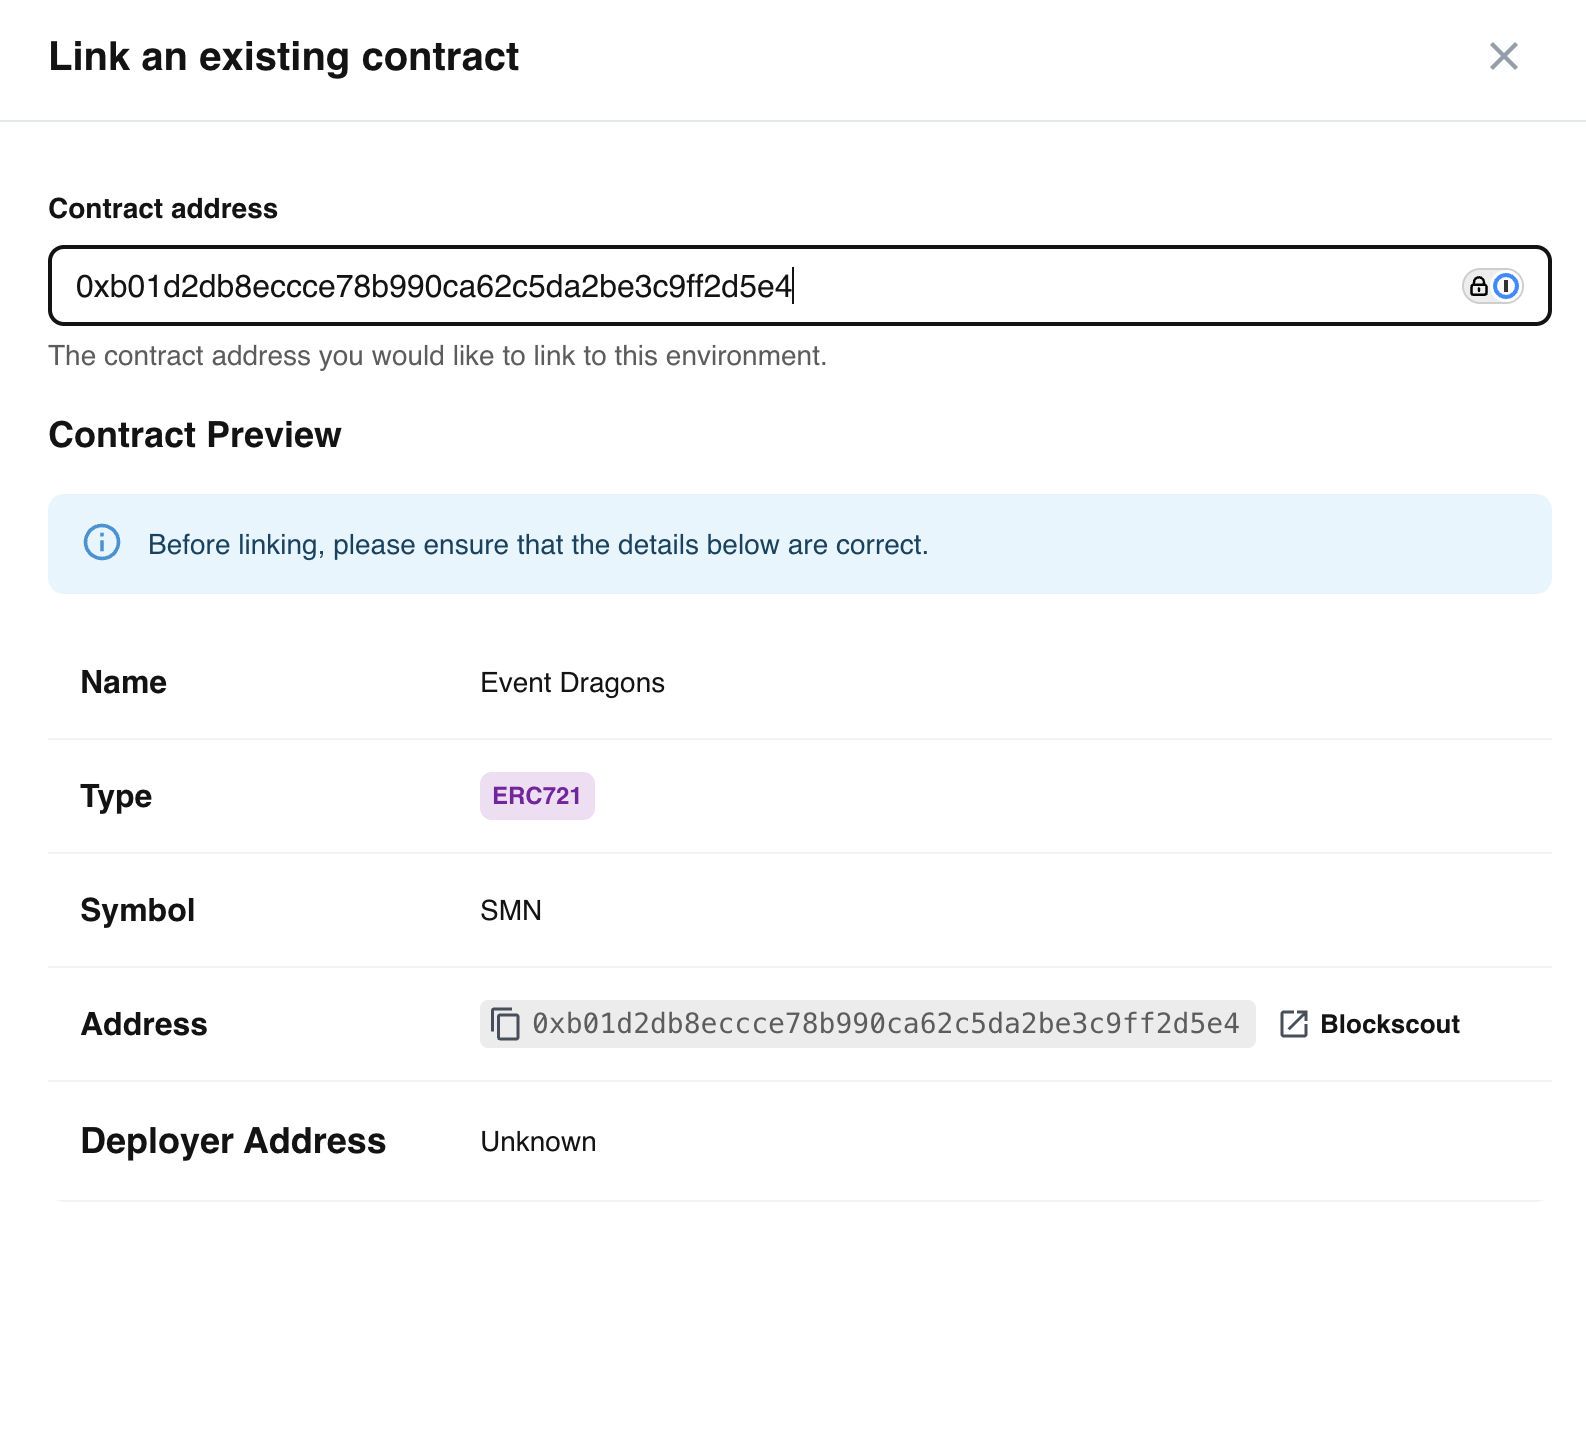Click the Contract address field label
The height and width of the screenshot is (1436, 1586).
click(163, 209)
